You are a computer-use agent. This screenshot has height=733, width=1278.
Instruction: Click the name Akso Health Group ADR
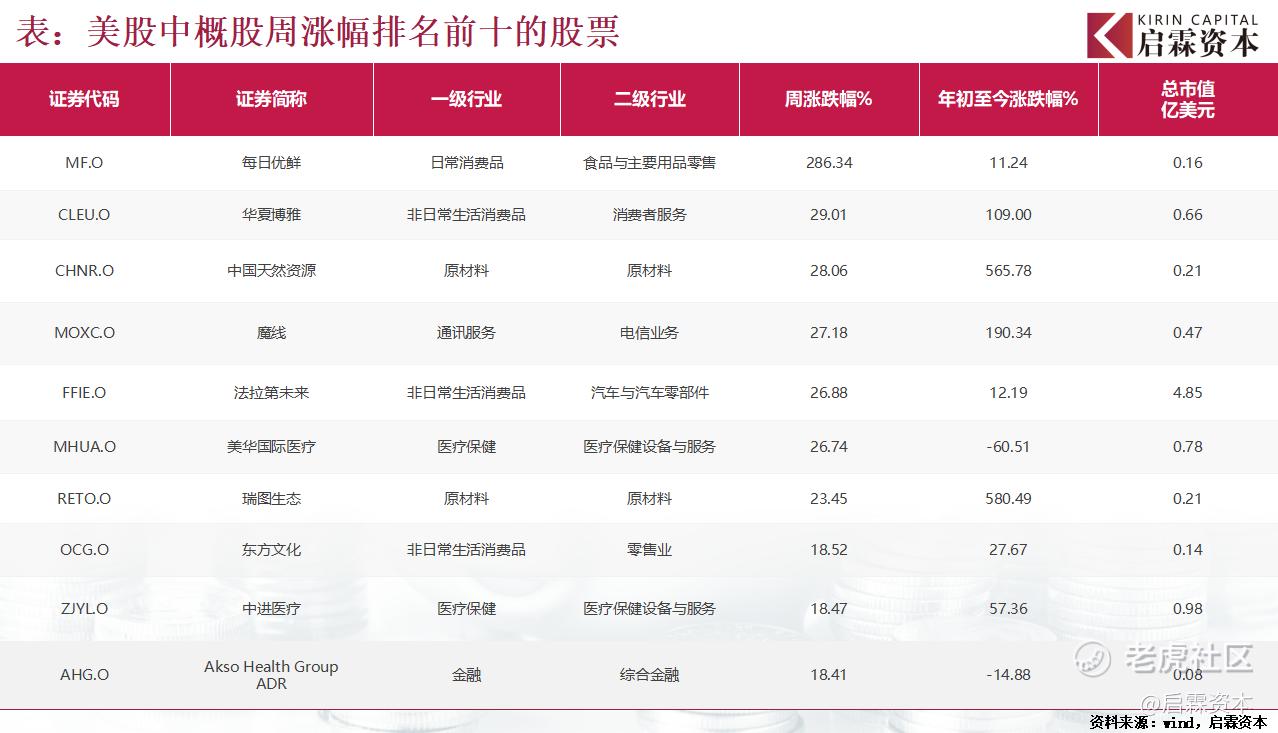(271, 674)
